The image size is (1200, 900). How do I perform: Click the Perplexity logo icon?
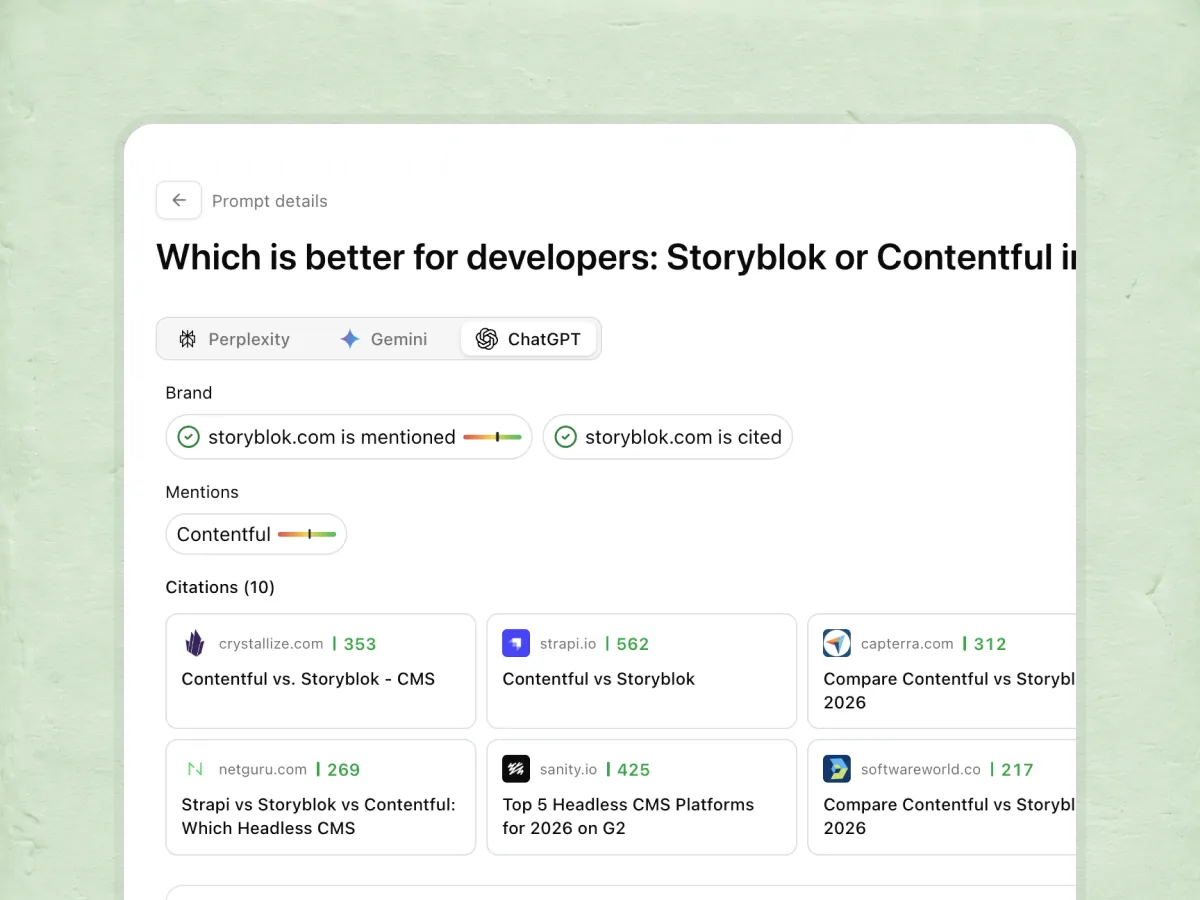pyautogui.click(x=187, y=339)
